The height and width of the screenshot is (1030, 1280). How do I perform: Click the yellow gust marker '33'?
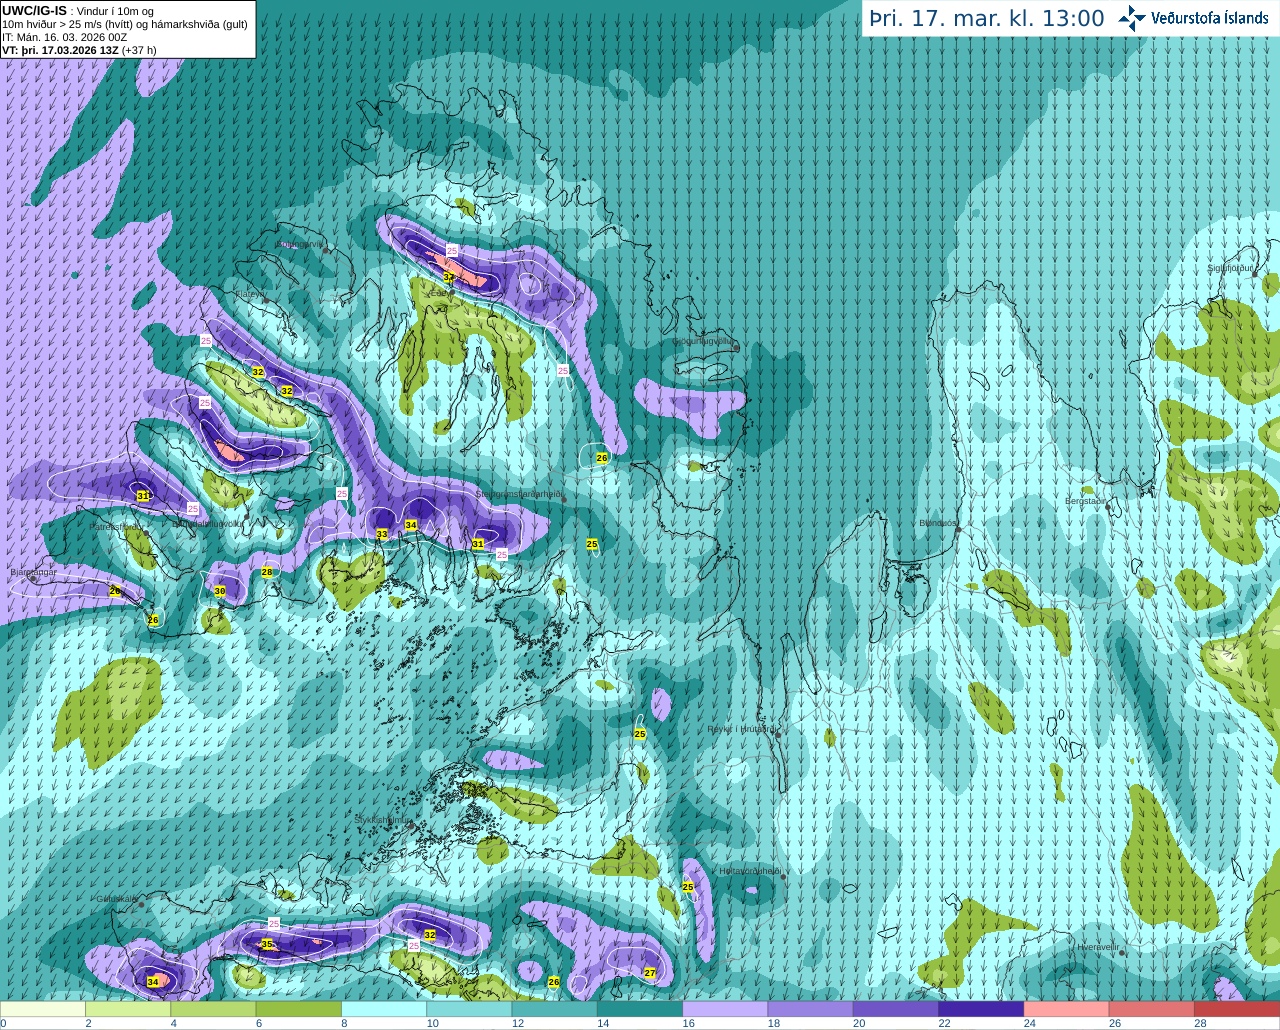point(382,535)
